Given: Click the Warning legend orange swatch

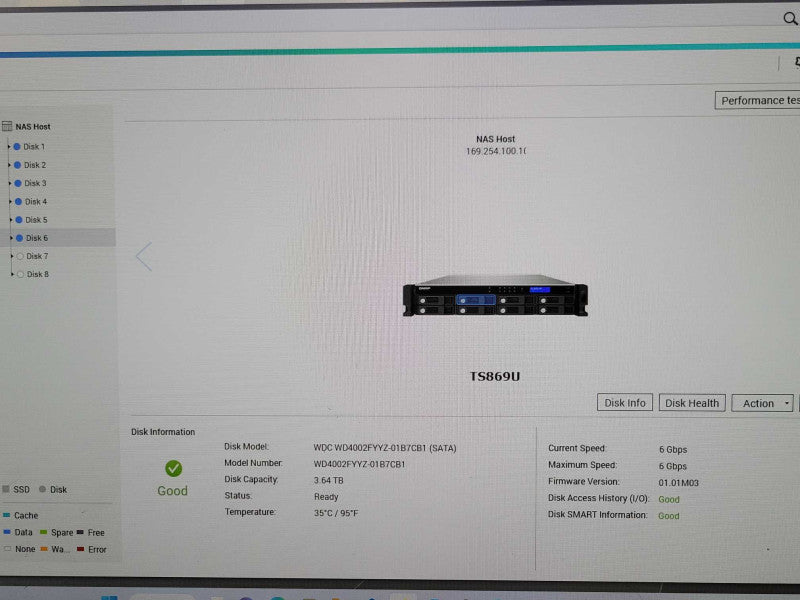Looking at the screenshot, I should [x=44, y=549].
